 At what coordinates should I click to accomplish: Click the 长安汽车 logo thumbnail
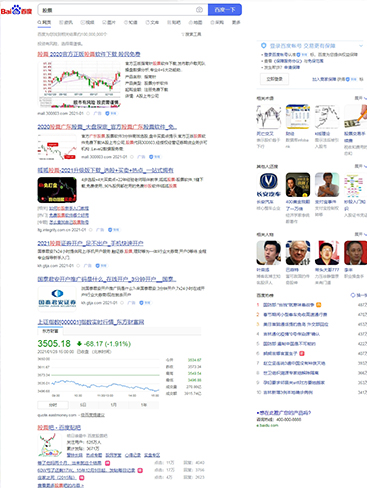(x=269, y=185)
